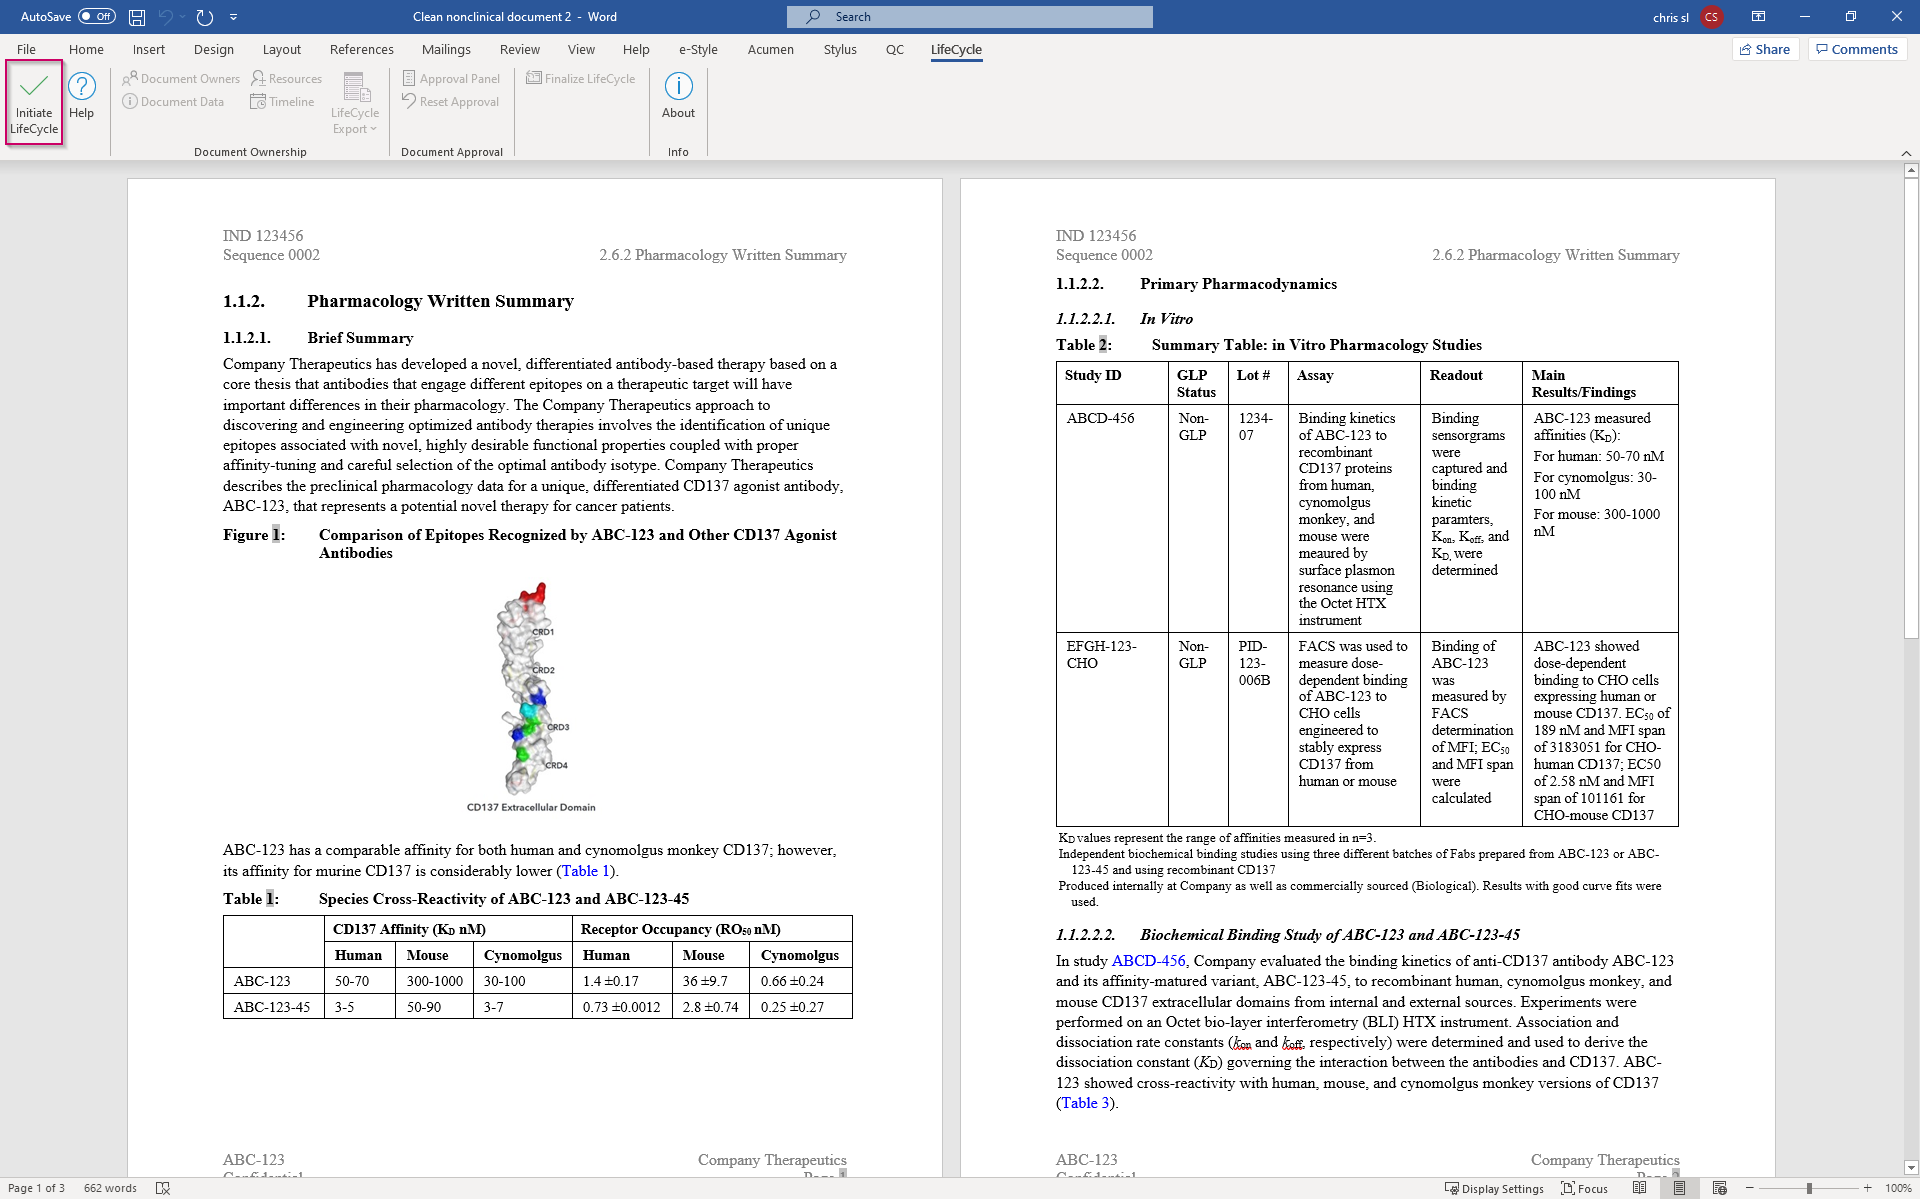Switch to the References tab

(362, 50)
